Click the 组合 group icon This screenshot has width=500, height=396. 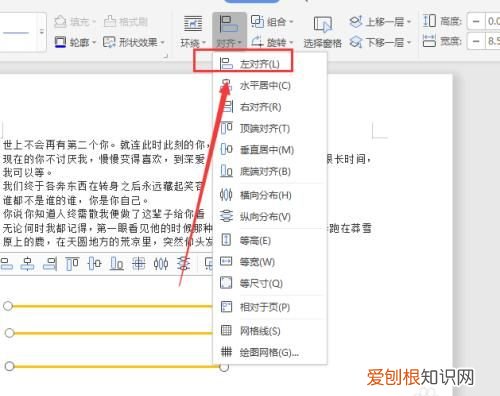[x=257, y=22]
